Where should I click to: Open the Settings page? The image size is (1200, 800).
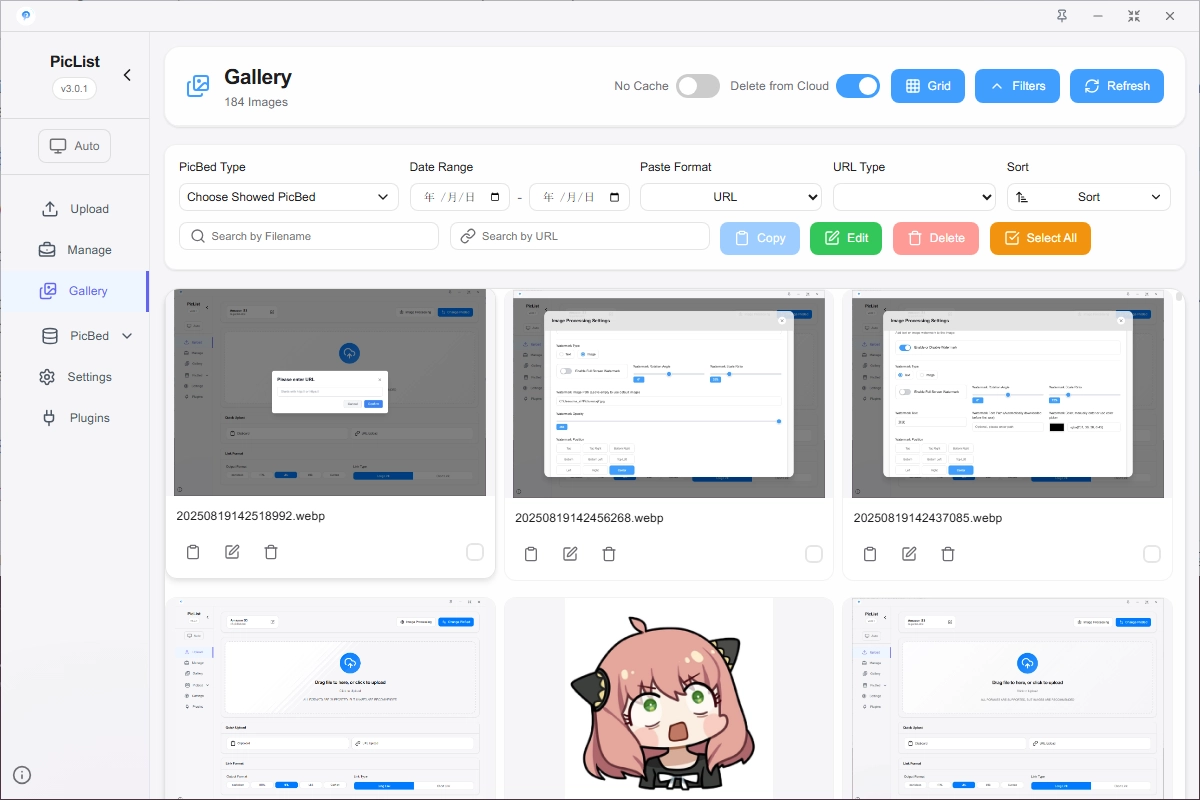point(75,377)
